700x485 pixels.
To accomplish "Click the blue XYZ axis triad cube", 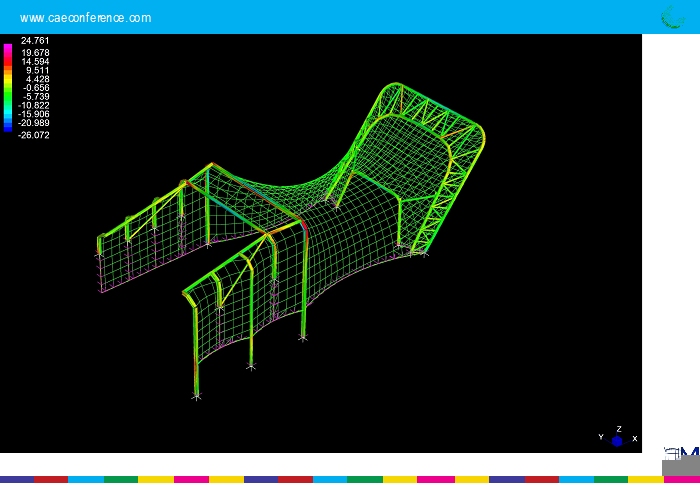I will (617, 440).
